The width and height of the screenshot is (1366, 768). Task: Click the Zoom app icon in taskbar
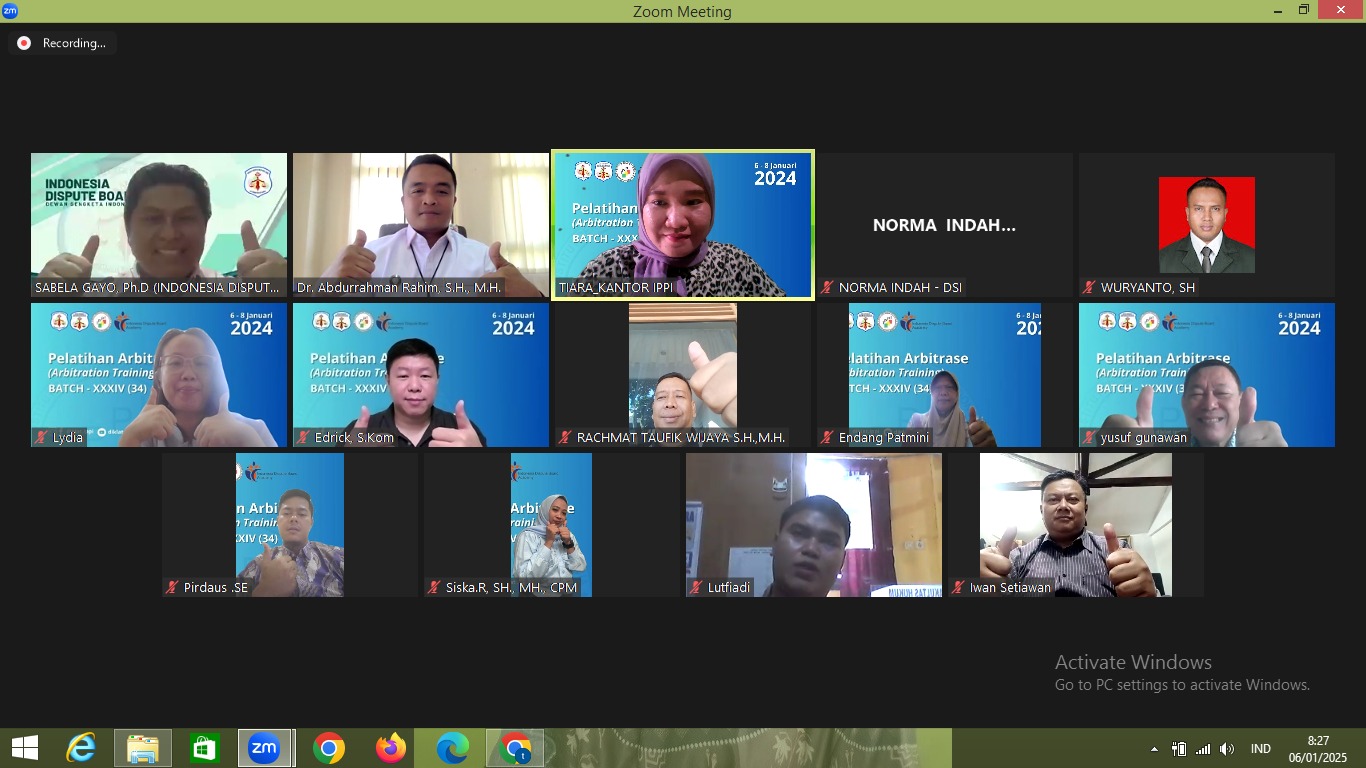265,748
